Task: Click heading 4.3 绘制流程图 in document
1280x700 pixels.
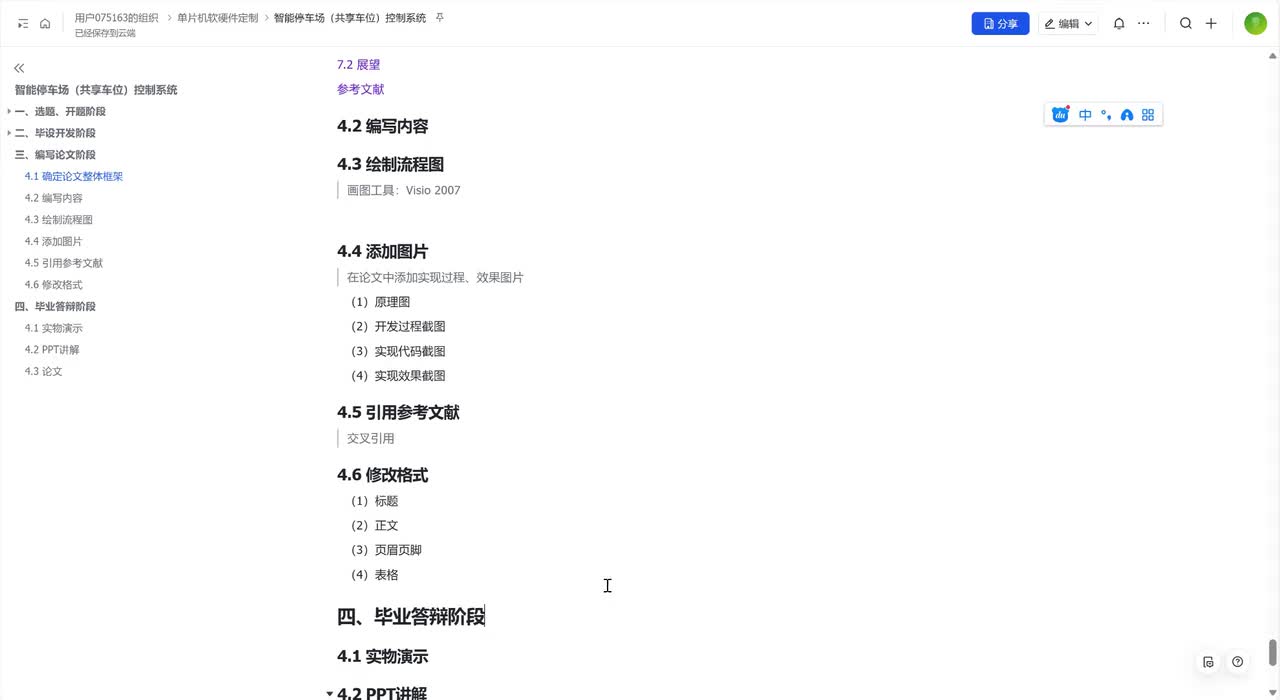Action: (x=390, y=165)
